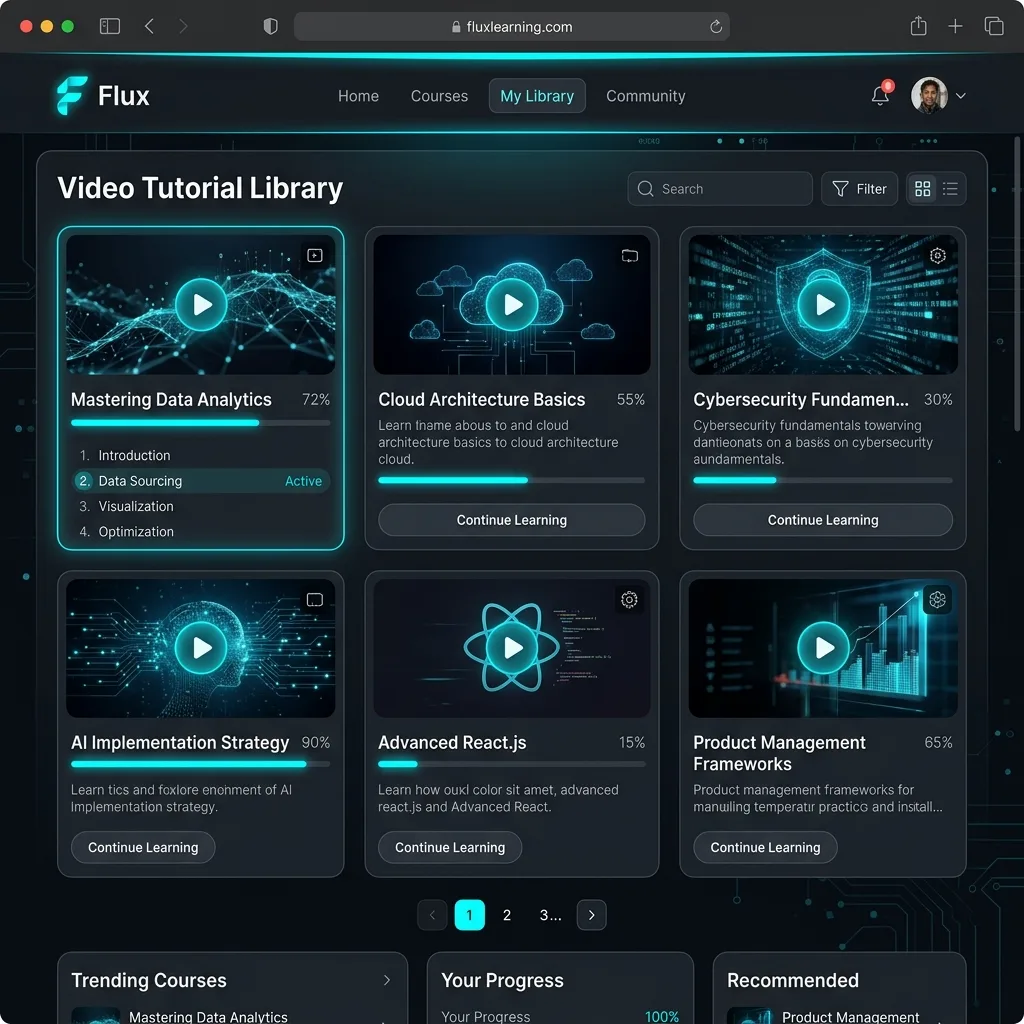Continue Learning Cybersecurity Fundamentals
The image size is (1024, 1024).
(823, 520)
